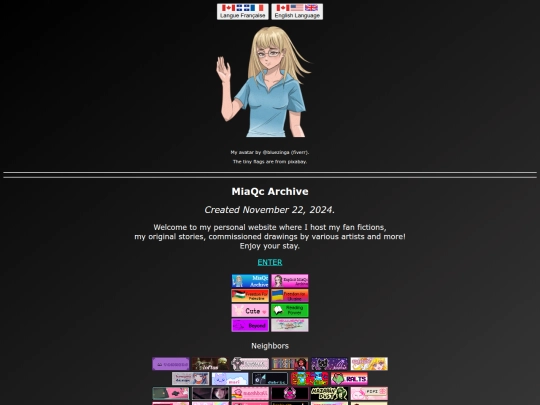Image resolution: width=540 pixels, height=405 pixels.
Task: Visit the RALTS neighbor badge
Action: [x=349, y=378]
